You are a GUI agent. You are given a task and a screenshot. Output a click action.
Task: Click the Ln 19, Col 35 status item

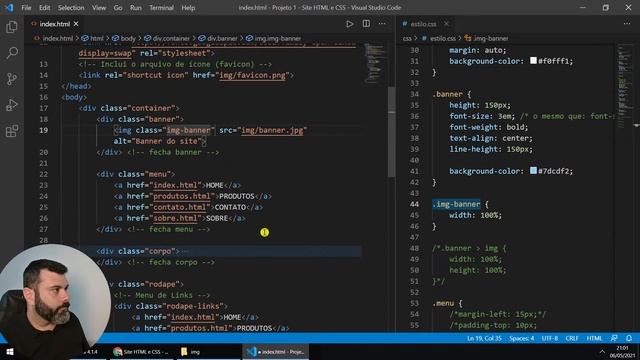(x=484, y=338)
